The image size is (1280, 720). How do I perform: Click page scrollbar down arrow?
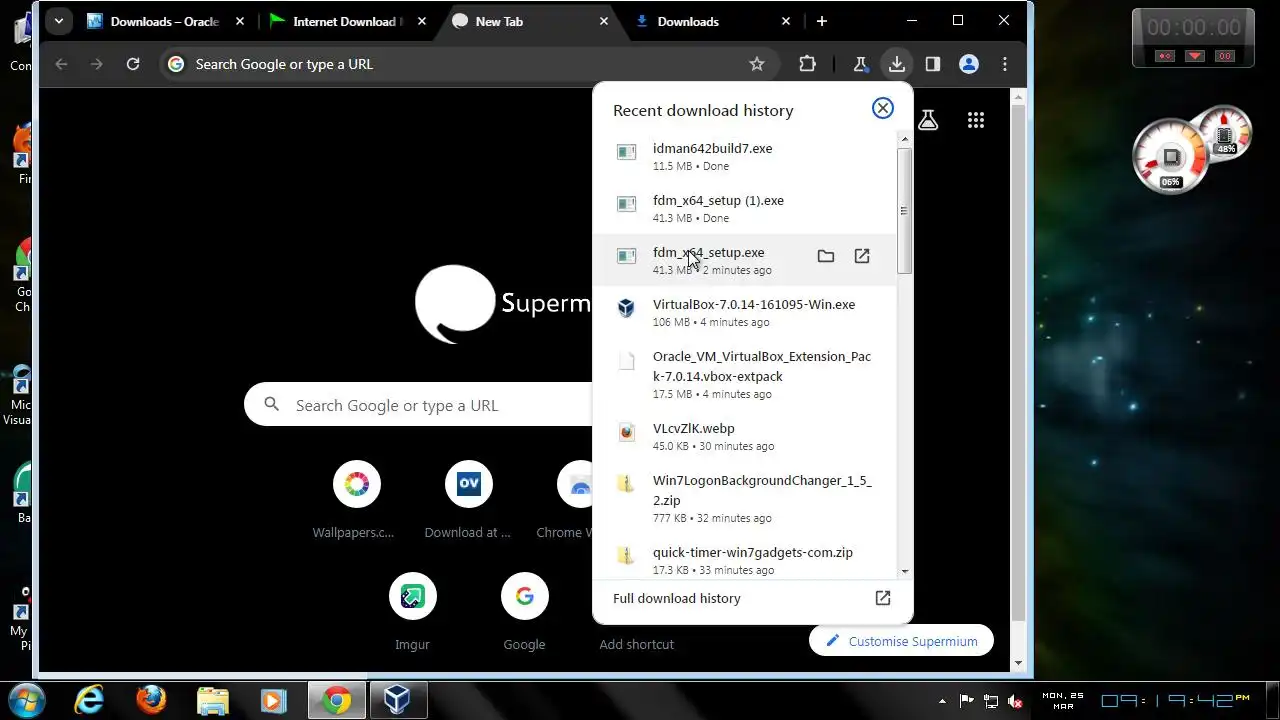pyautogui.click(x=1018, y=663)
